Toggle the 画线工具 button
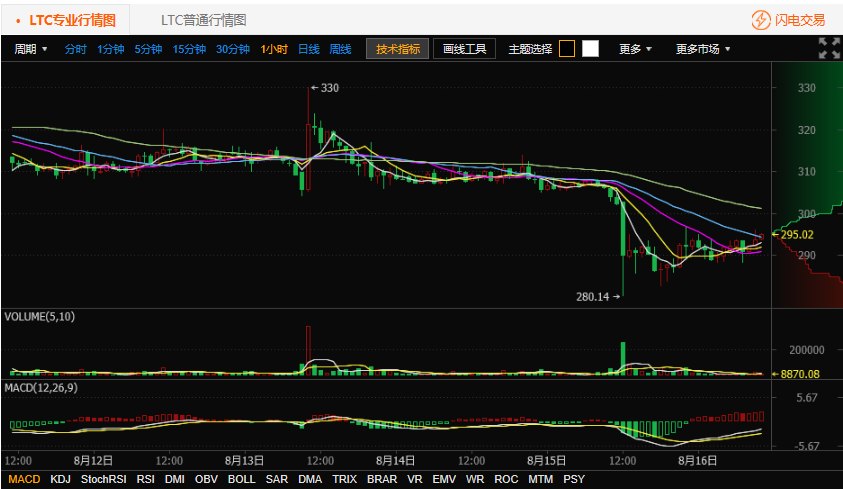843x489 pixels. coord(464,49)
